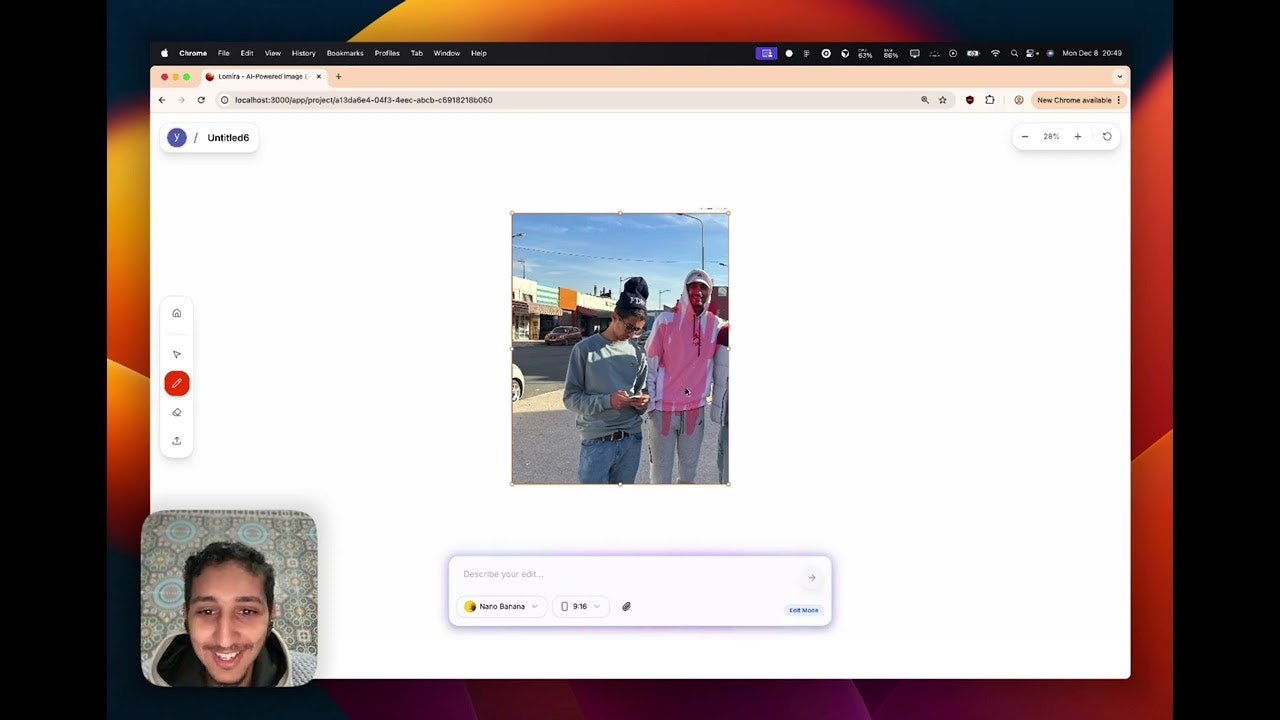Open the View menu

[273, 53]
